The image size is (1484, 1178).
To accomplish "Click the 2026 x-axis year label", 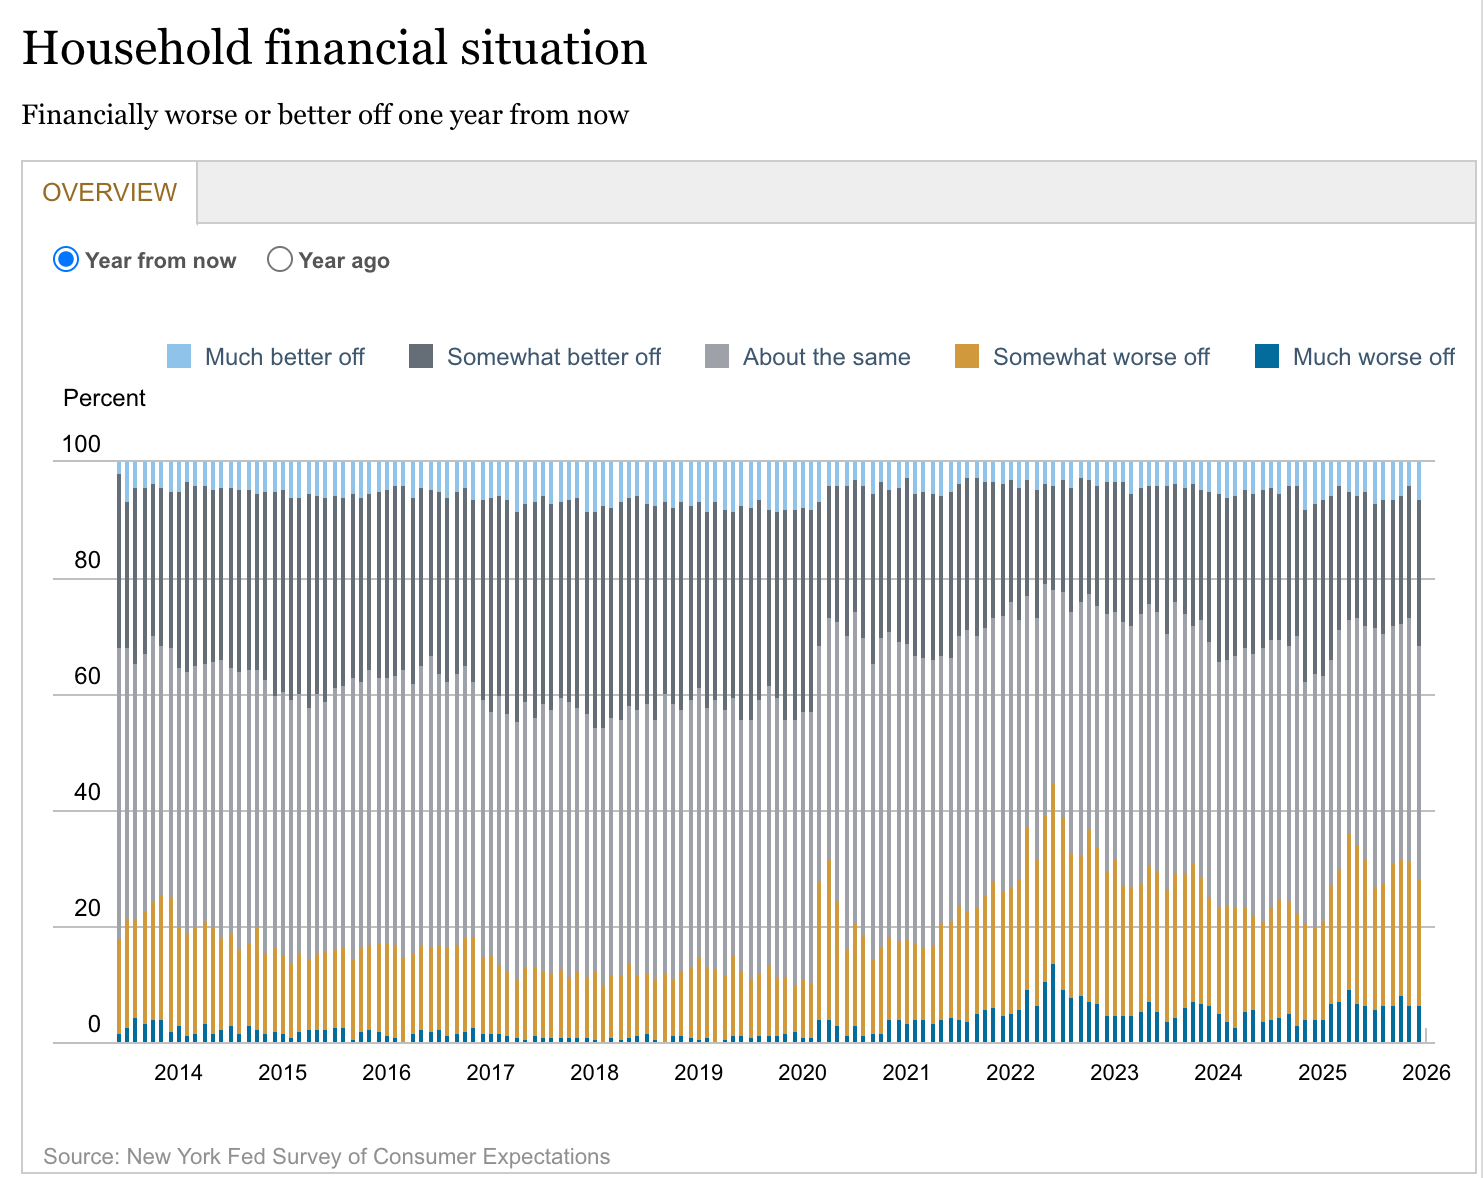I will 1426,1072.
